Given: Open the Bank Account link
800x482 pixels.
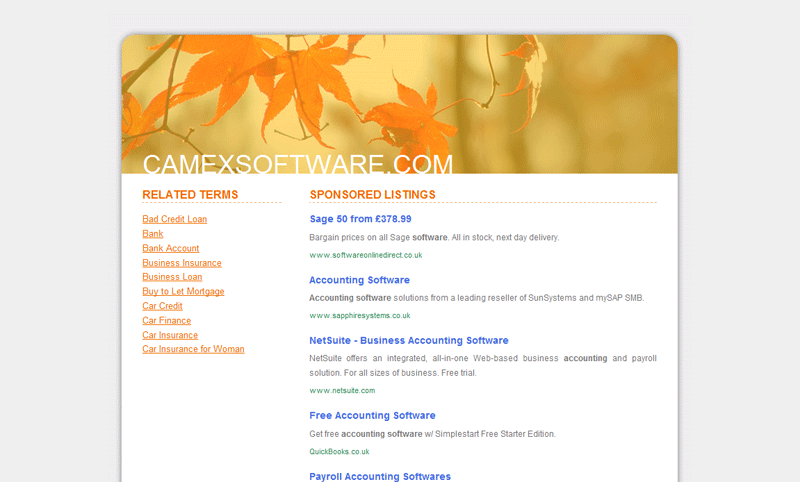Looking at the screenshot, I should 170,248.
